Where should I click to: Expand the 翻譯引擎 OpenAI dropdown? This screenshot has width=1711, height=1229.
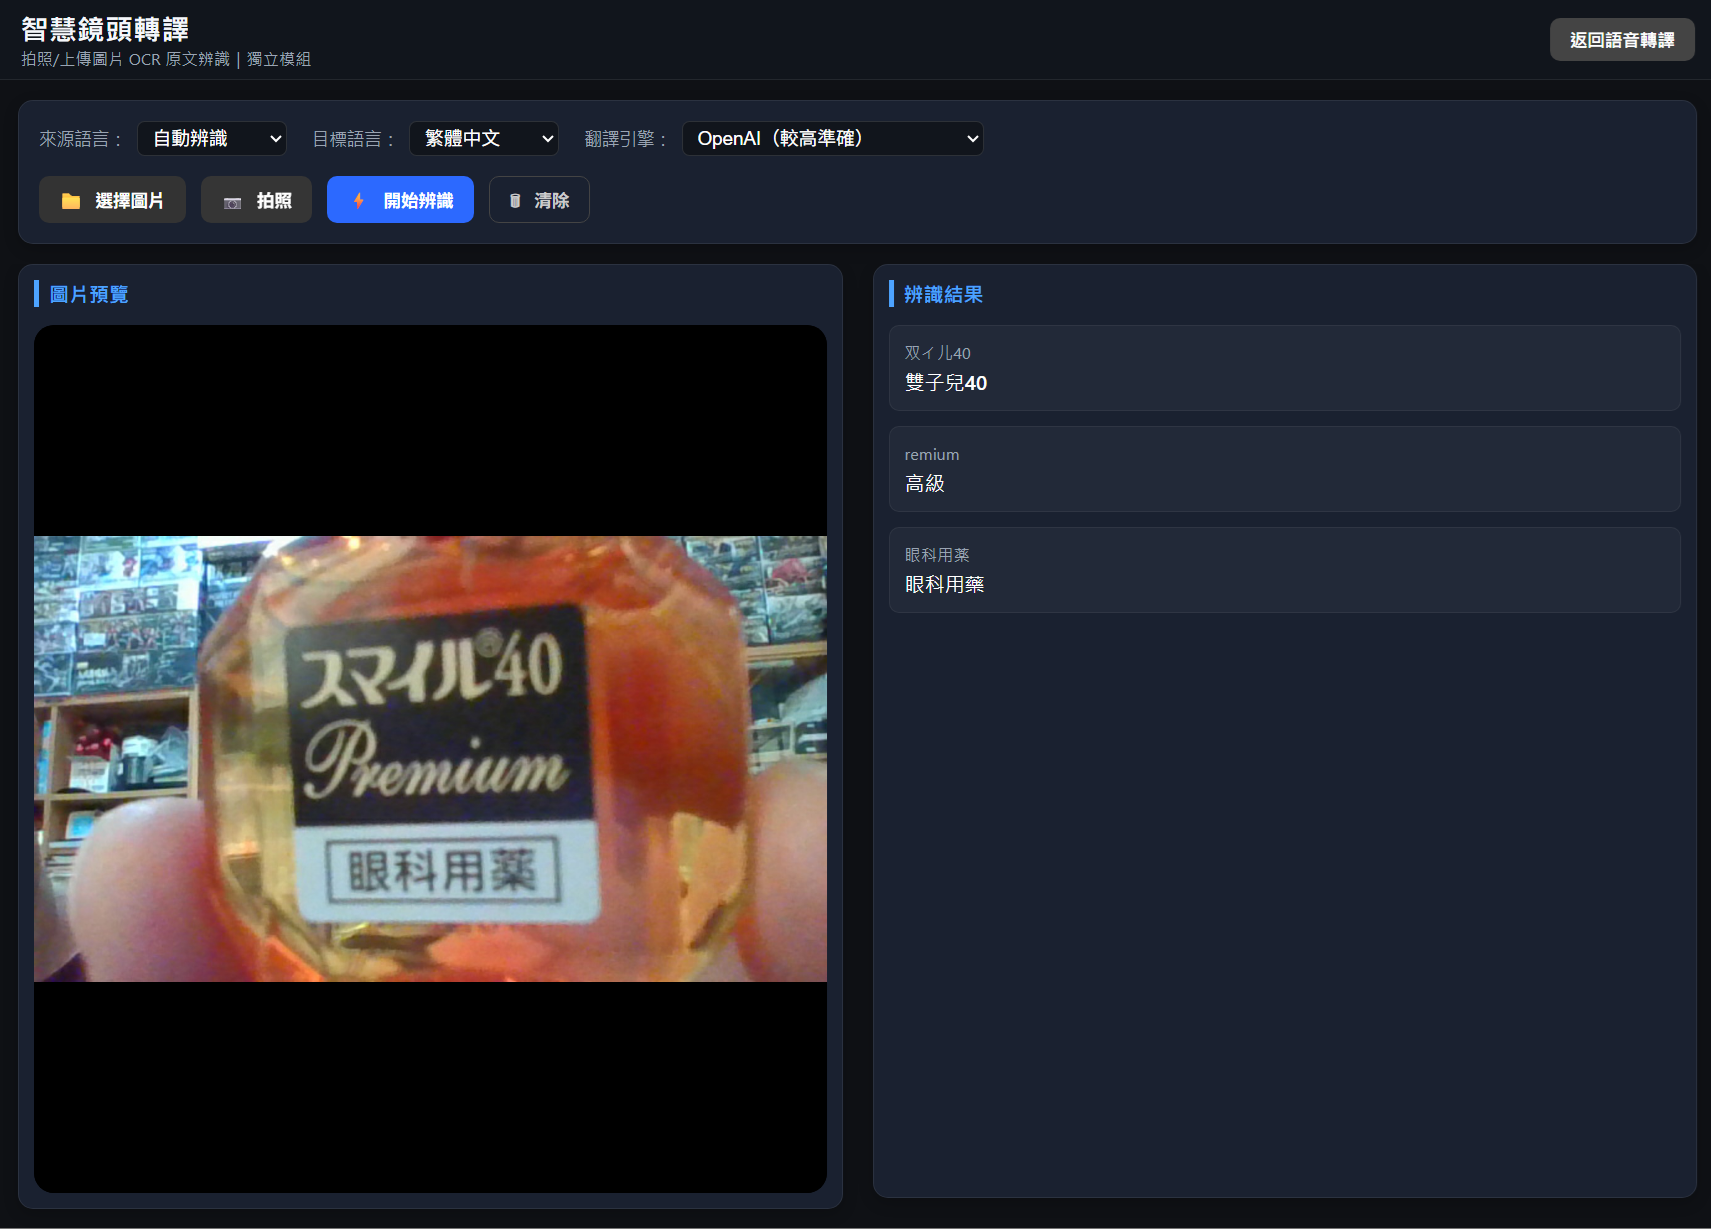[832, 139]
